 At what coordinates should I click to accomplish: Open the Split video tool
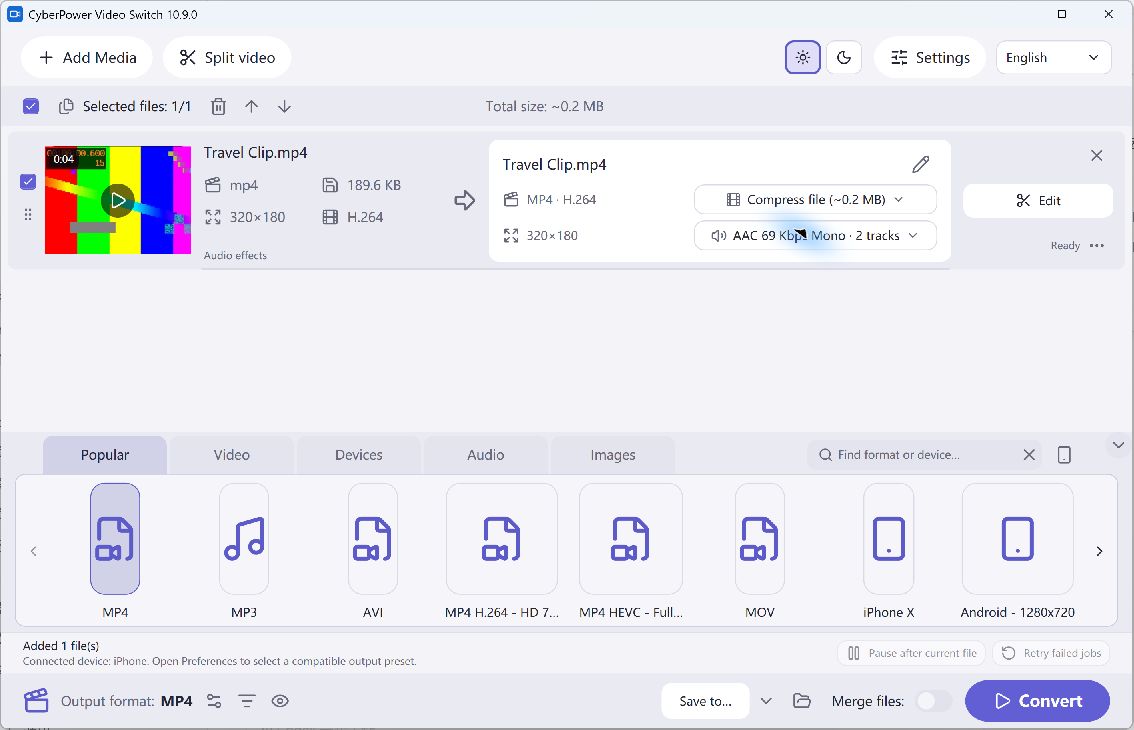coord(227,58)
